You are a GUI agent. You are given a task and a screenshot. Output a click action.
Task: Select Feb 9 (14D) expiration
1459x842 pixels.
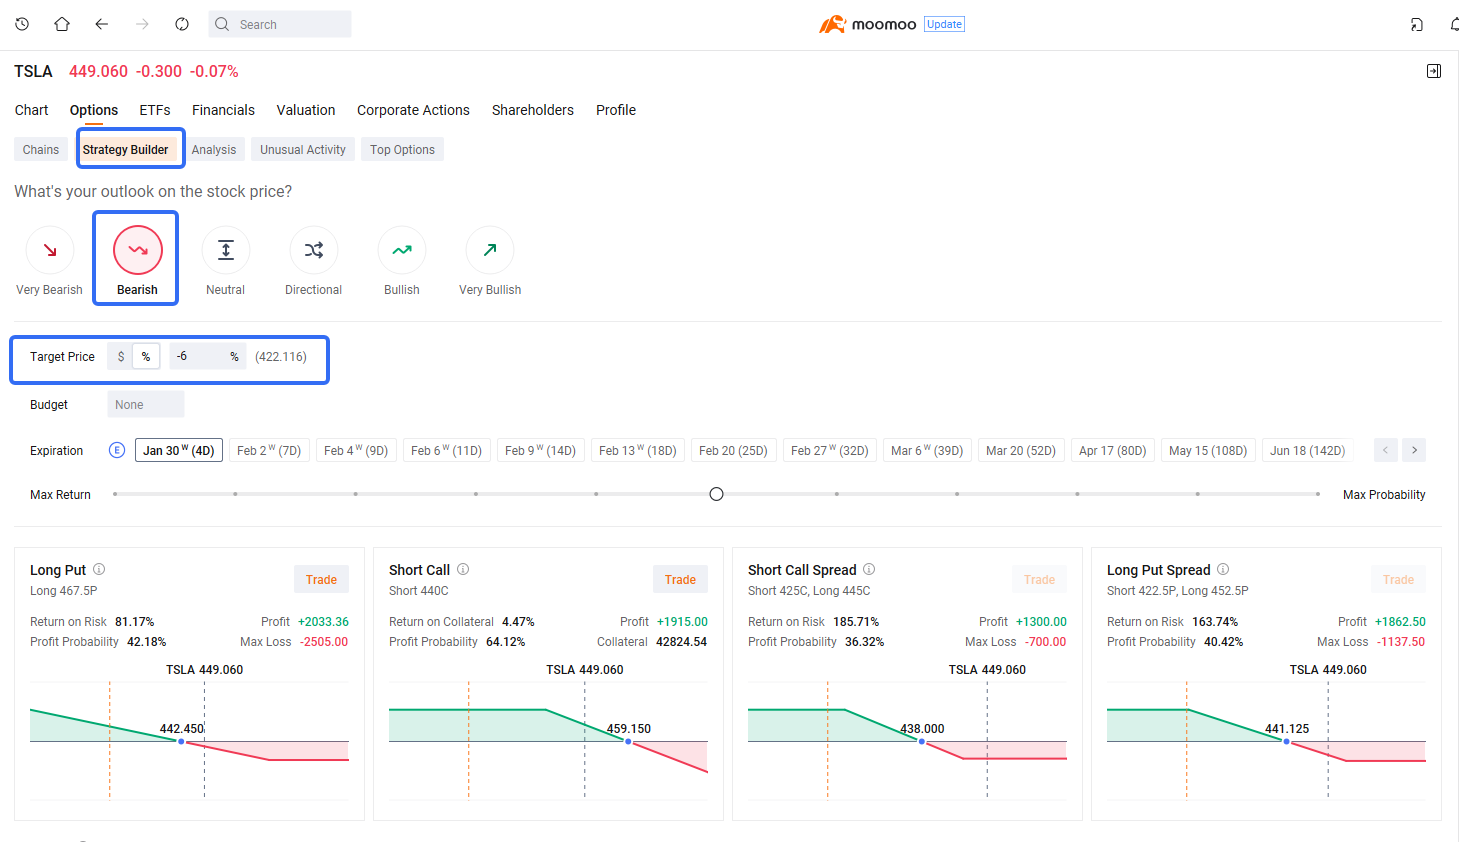(x=541, y=450)
